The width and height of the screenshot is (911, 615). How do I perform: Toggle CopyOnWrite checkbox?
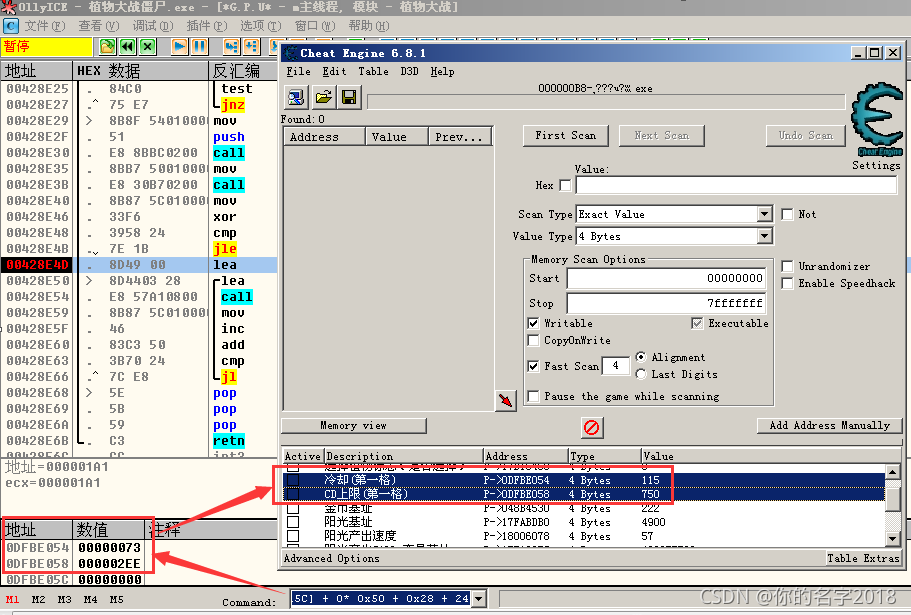(x=533, y=340)
